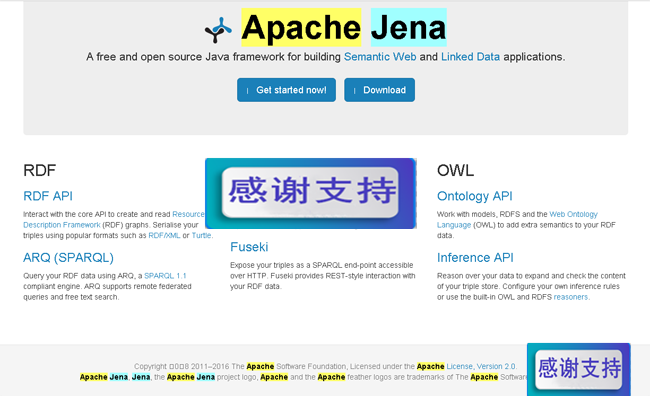650x396 pixels.
Task: Click the RDF section heading
Action: [x=39, y=170]
